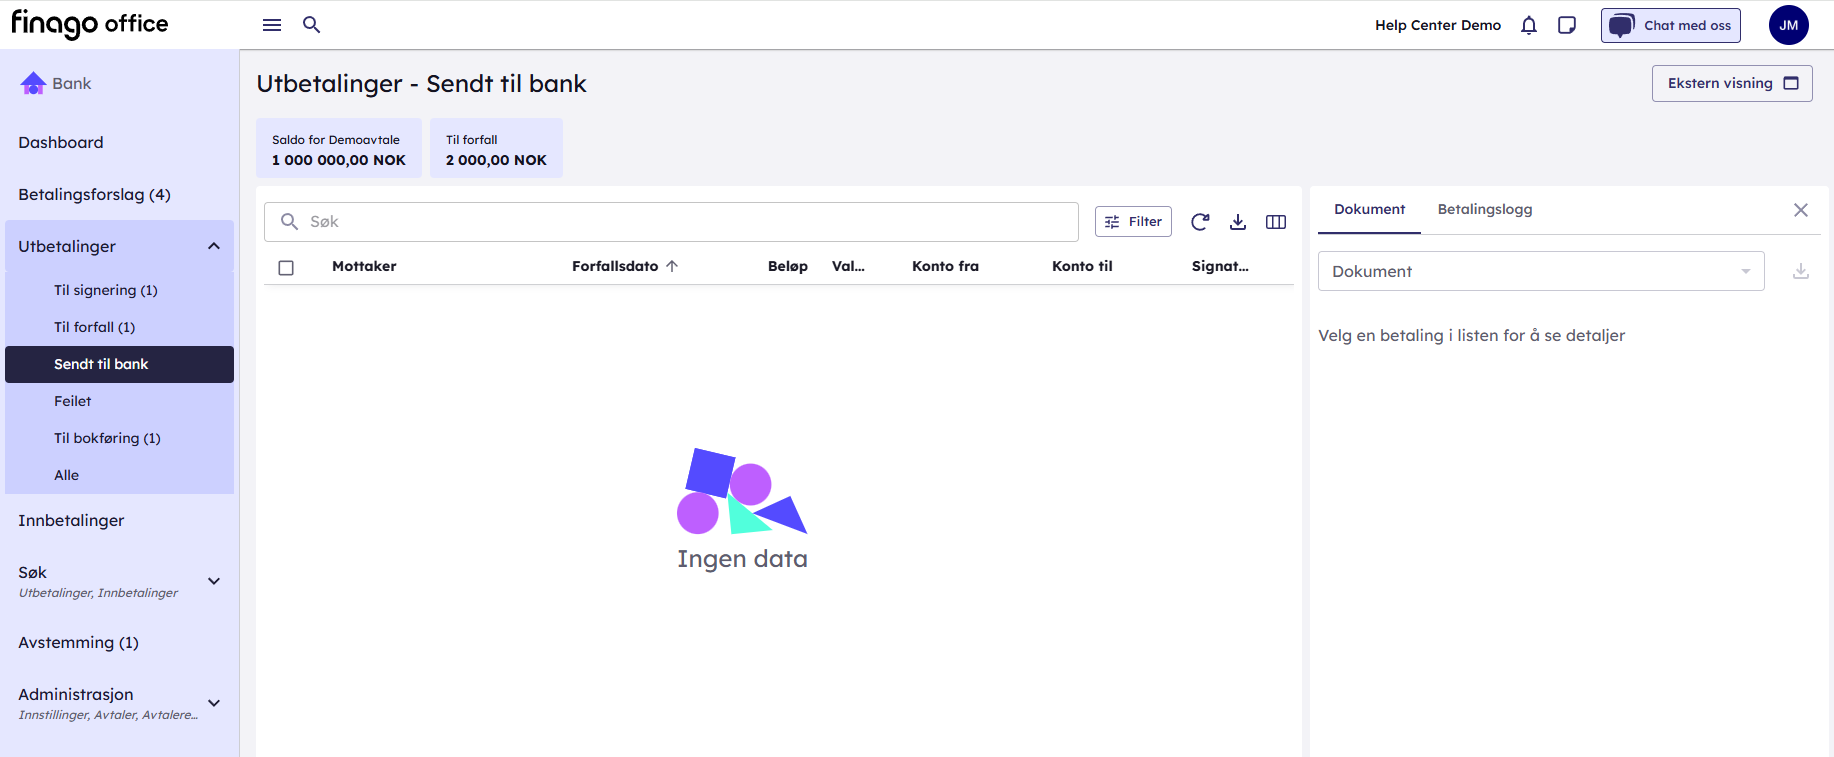Open notifications bell
Image resolution: width=1834 pixels, height=757 pixels.
click(x=1528, y=25)
